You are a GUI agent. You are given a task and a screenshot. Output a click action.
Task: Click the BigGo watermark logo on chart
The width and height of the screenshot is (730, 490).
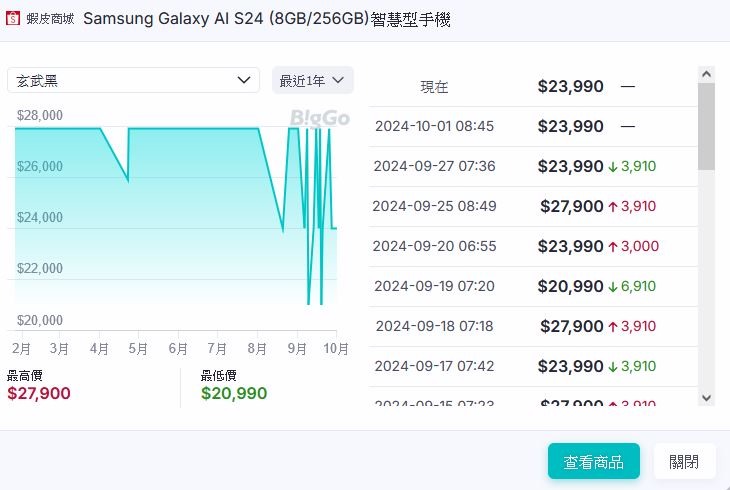319,118
